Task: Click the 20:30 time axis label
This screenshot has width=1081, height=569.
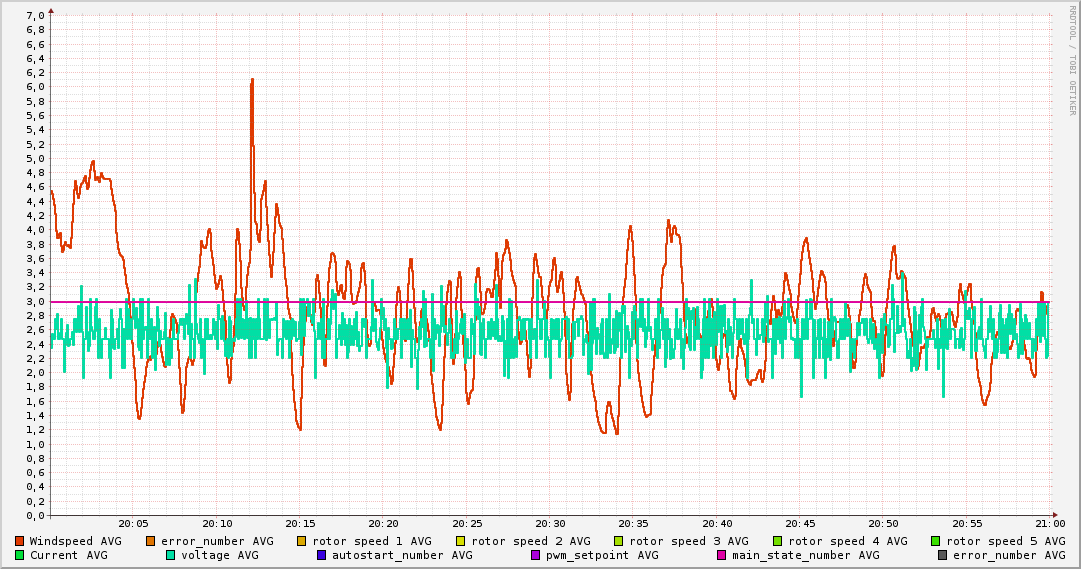Action: (550, 523)
